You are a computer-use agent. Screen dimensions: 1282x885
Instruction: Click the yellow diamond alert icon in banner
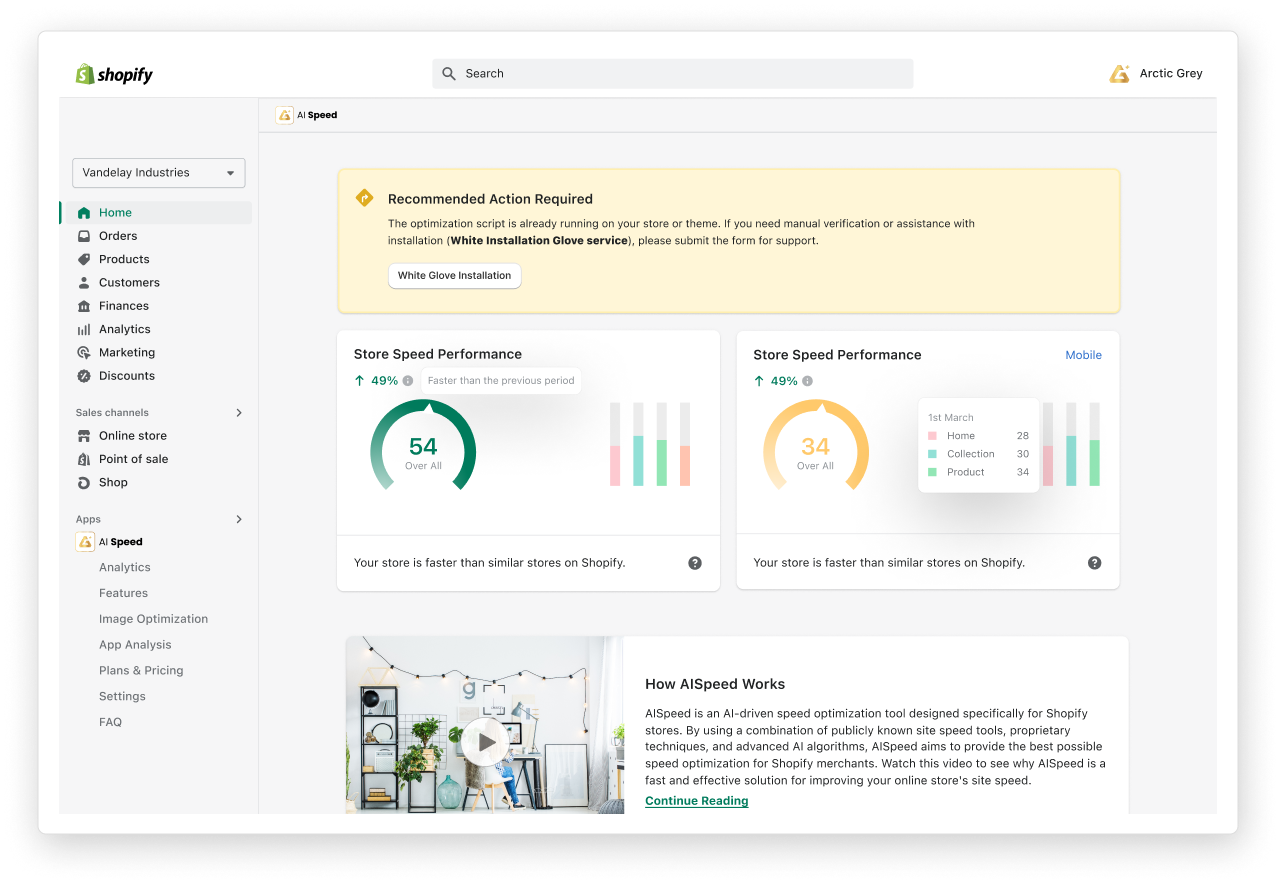point(365,198)
